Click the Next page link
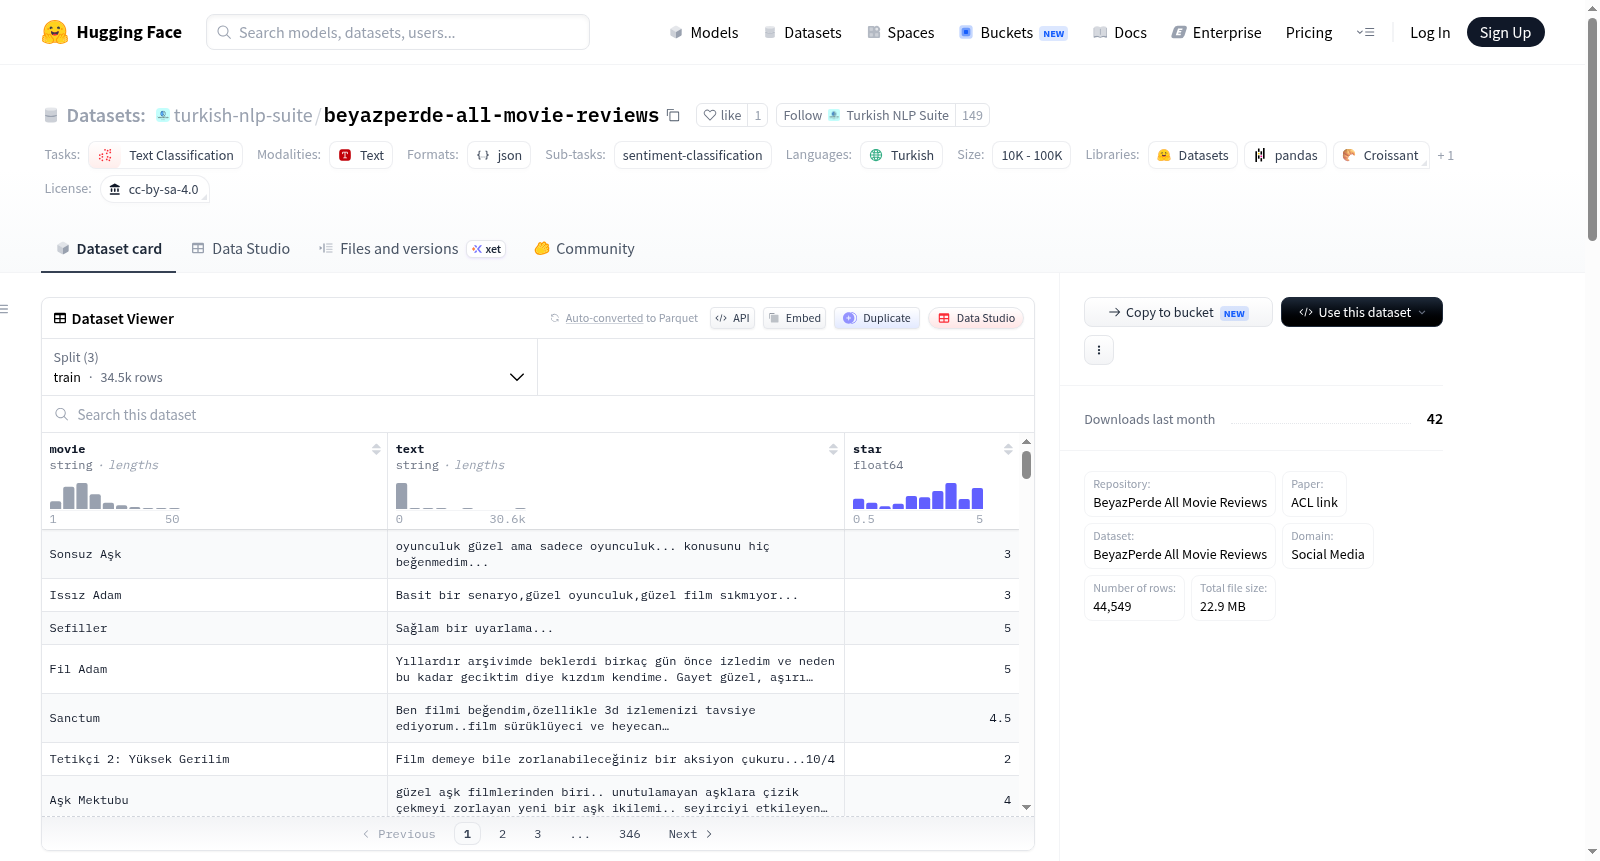The image size is (1600, 861). tap(690, 834)
